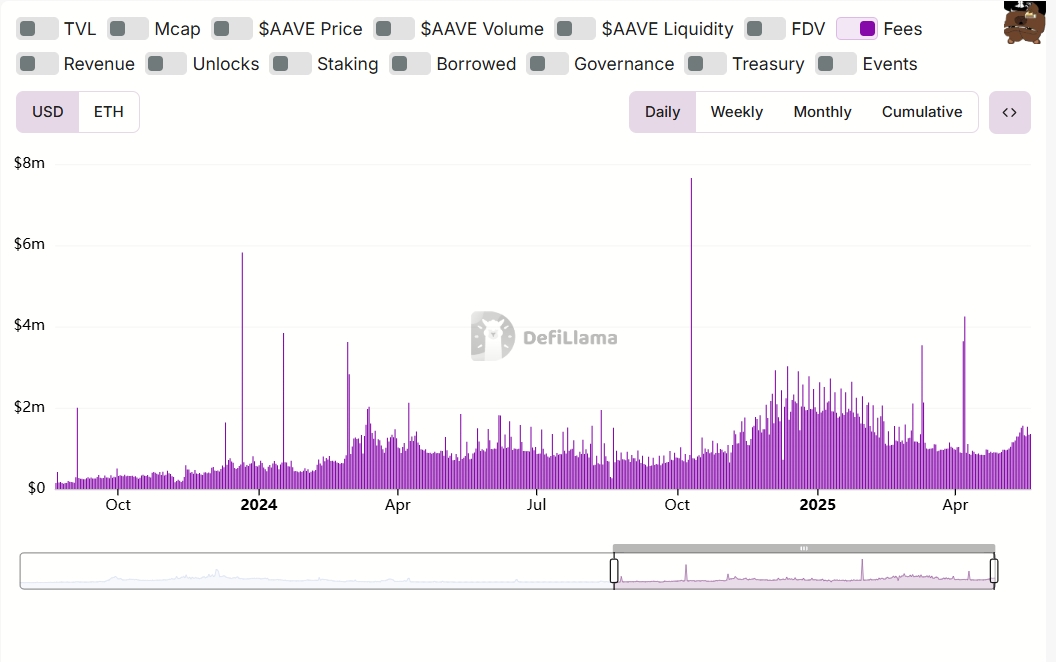
Task: Enable the $AAVE Volume toggle
Action: point(393,29)
